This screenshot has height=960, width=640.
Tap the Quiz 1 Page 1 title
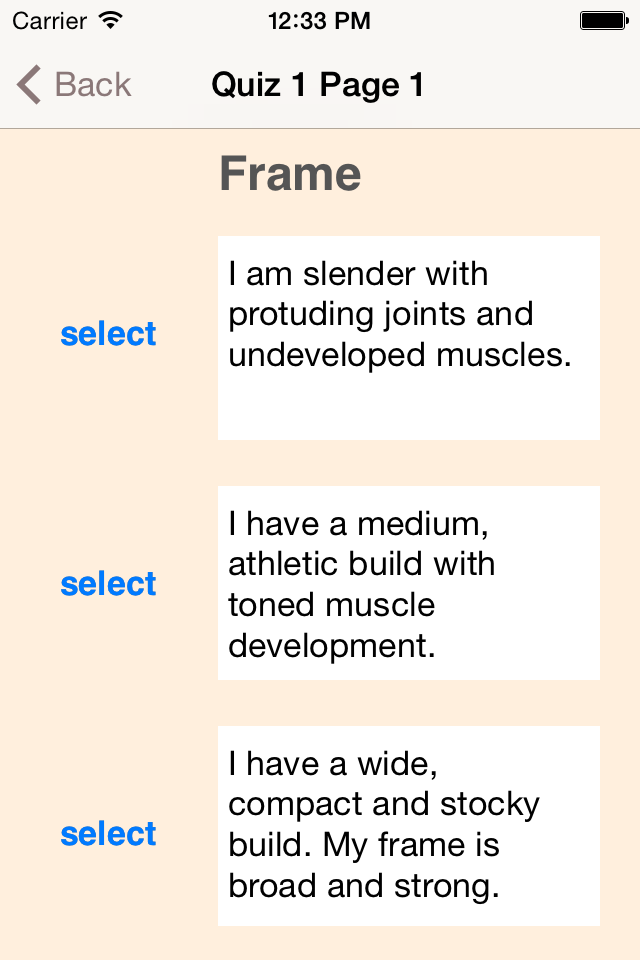318,85
